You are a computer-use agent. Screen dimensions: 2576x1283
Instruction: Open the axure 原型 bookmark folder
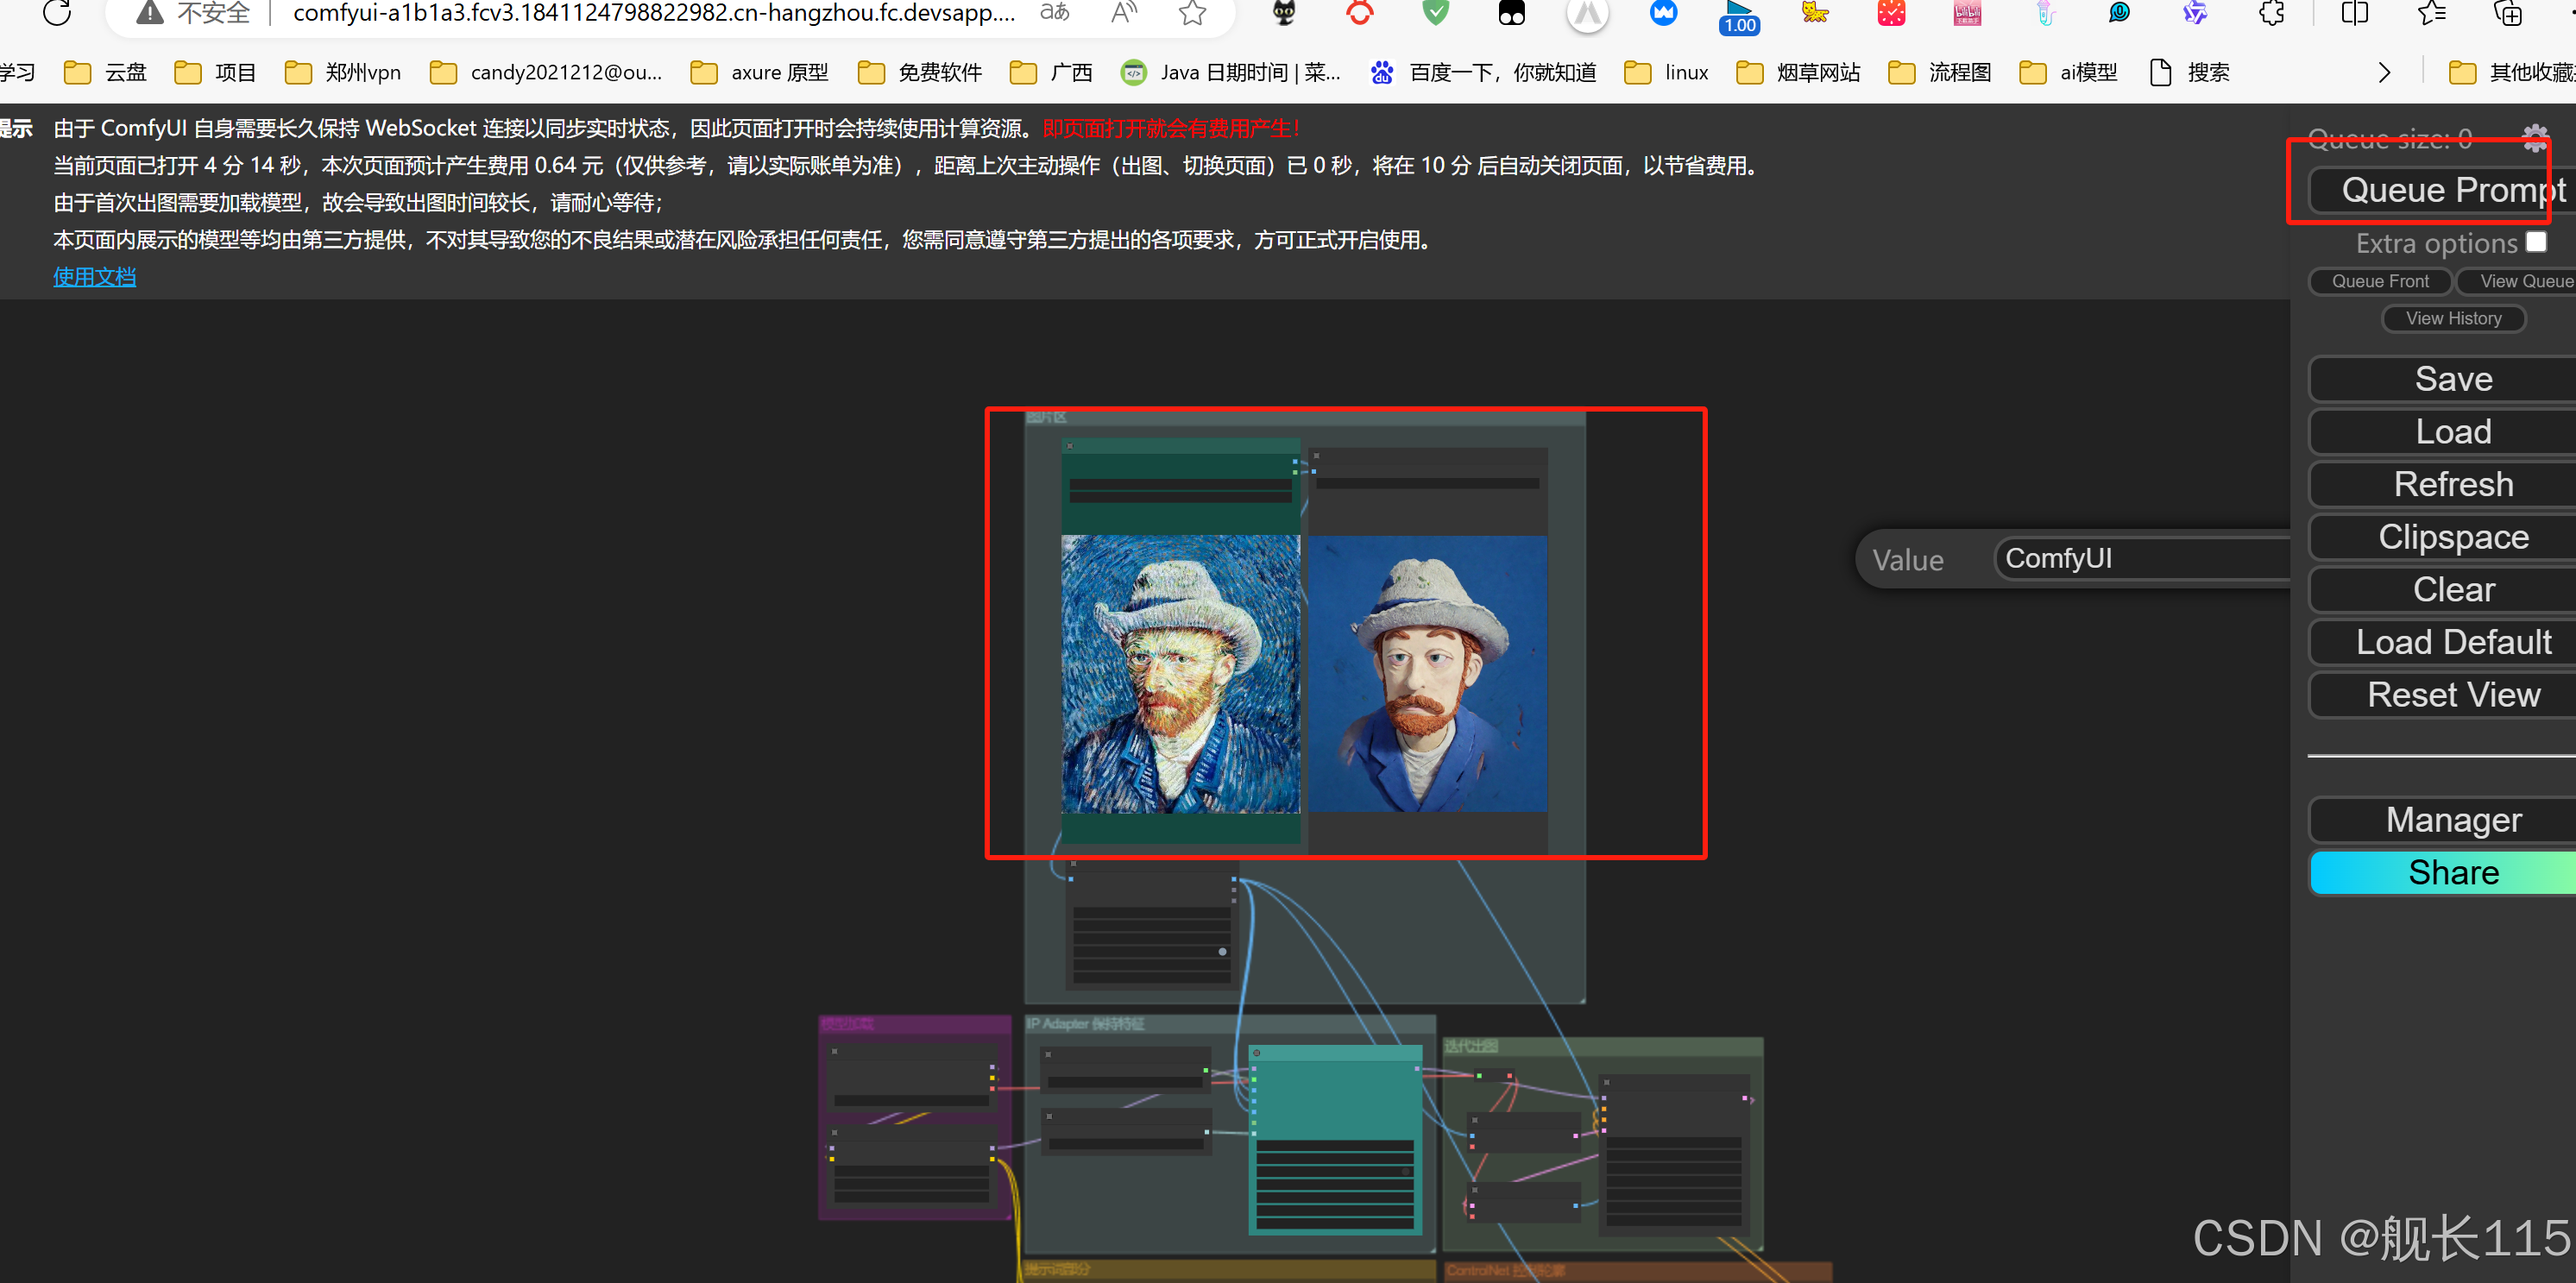coord(760,72)
